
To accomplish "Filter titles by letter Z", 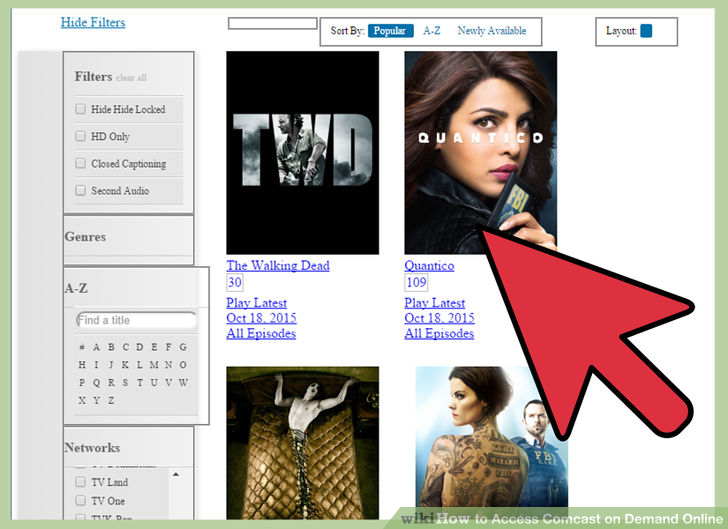I will 111,400.
